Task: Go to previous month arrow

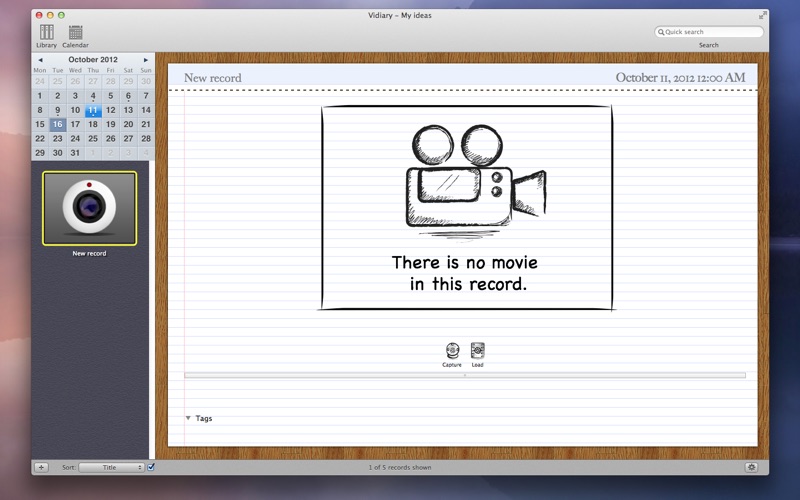Action: pyautogui.click(x=40, y=60)
